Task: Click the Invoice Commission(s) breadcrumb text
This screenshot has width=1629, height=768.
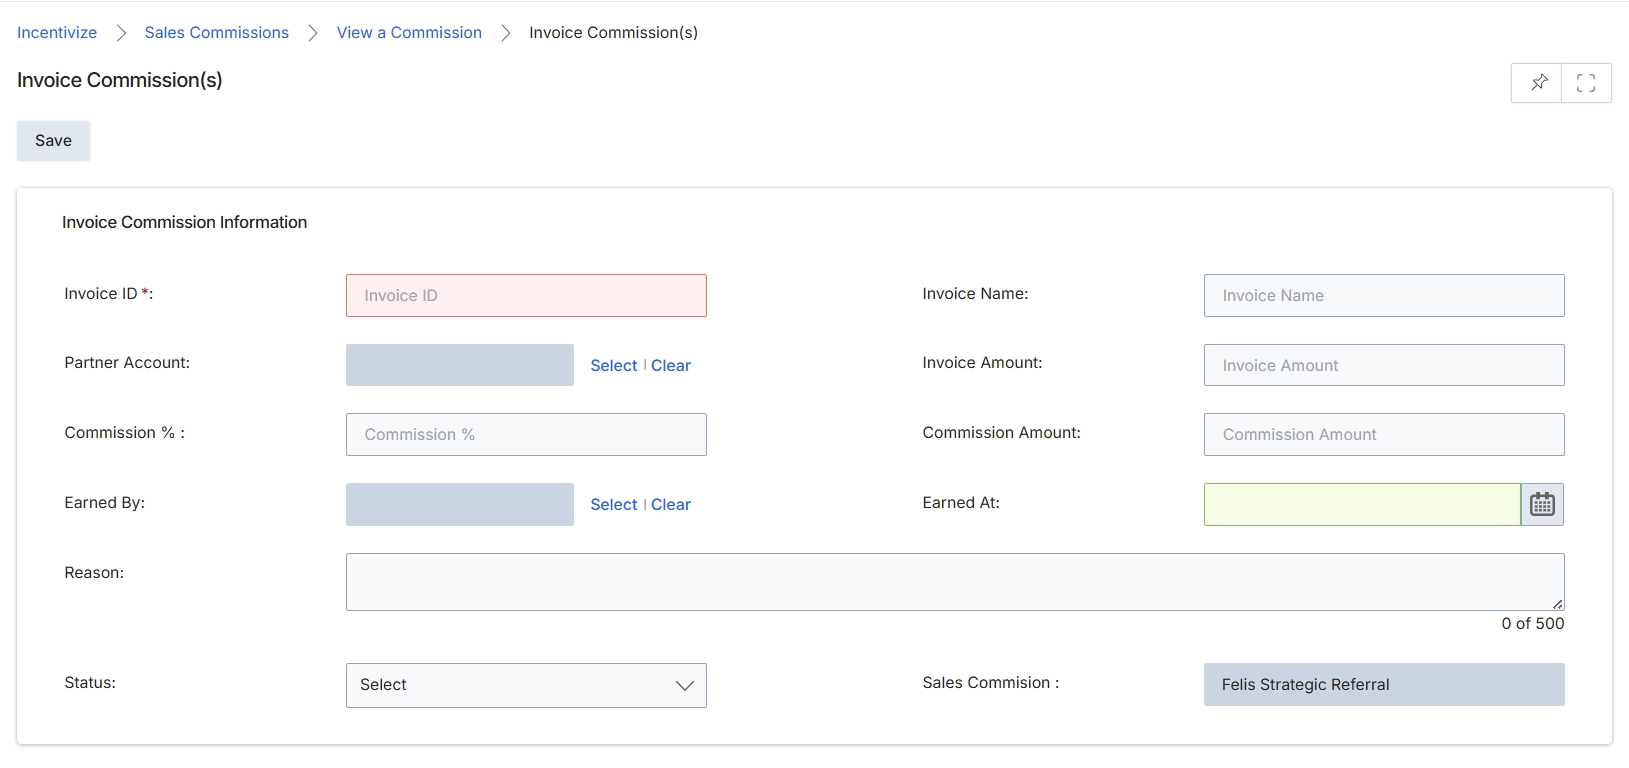Action: click(x=613, y=33)
